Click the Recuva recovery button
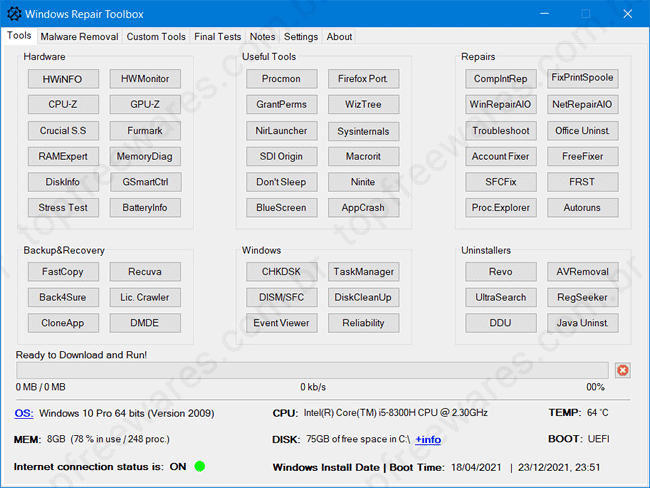Image resolution: width=650 pixels, height=488 pixels. pyautogui.click(x=144, y=272)
